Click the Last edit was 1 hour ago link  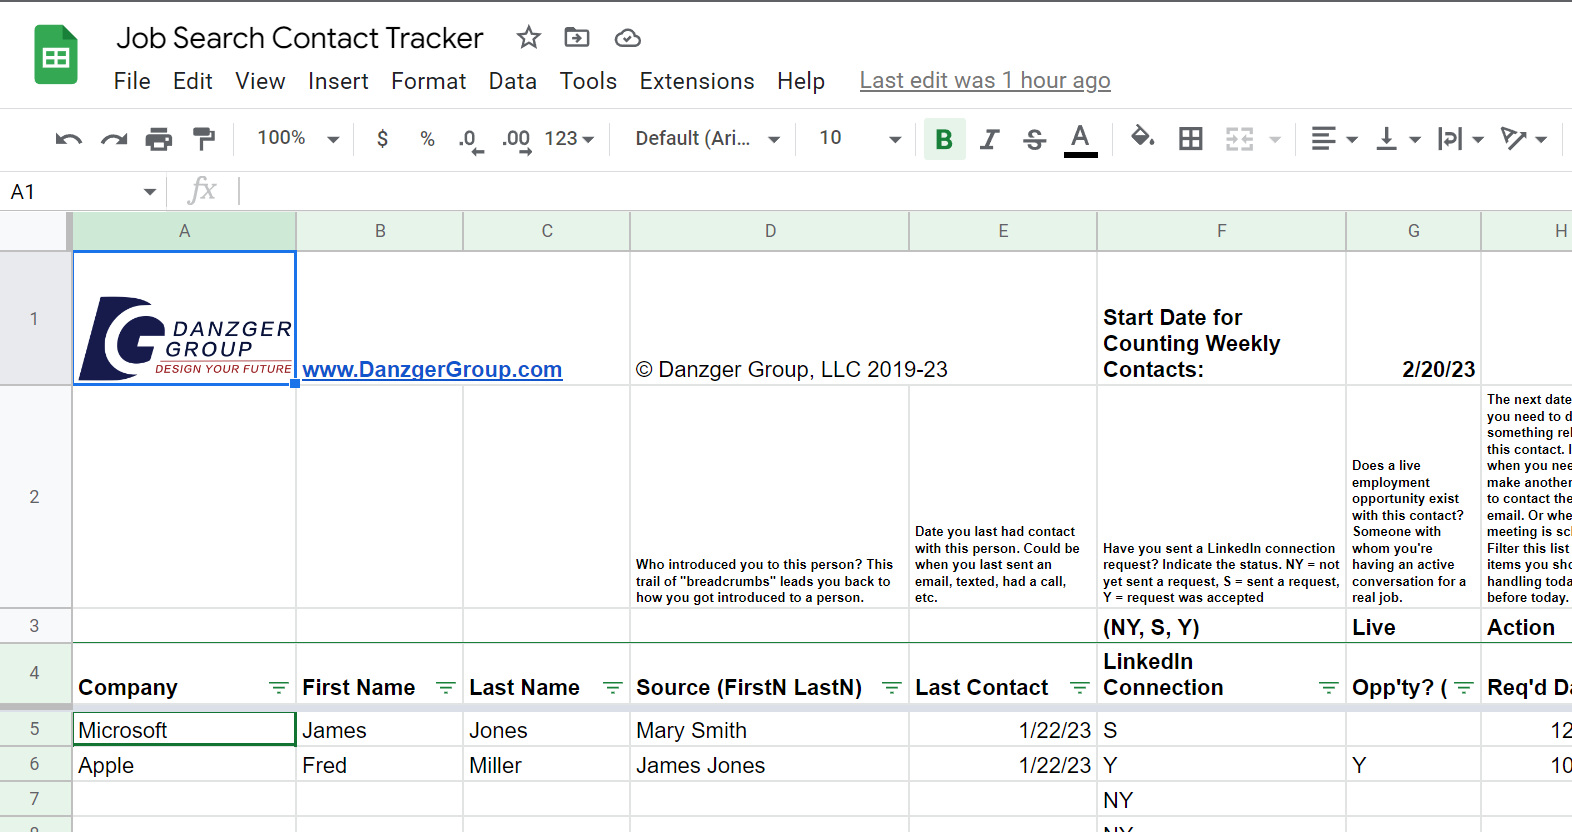click(x=984, y=81)
